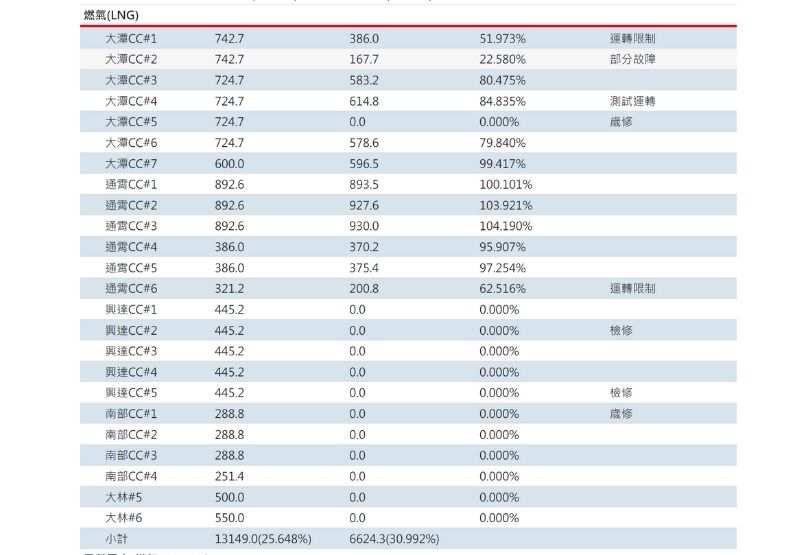The image size is (792, 555).
Task: Click the 99.417% percentage value
Action: [x=502, y=163]
